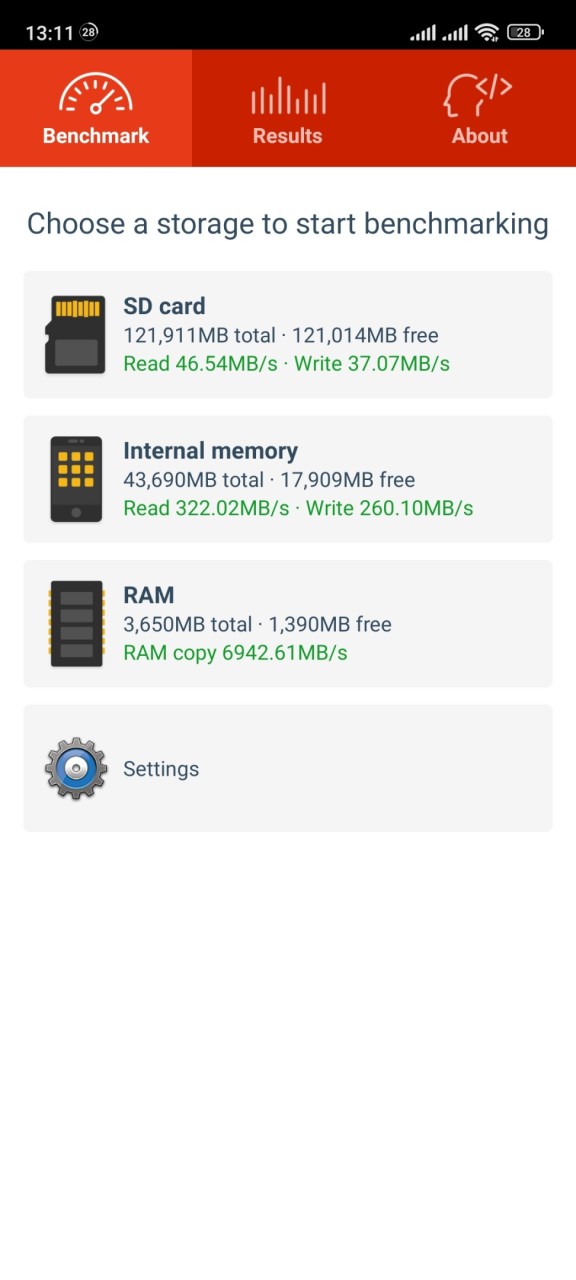Tap RAM copy 6942.61MB/s result text

pyautogui.click(x=235, y=653)
